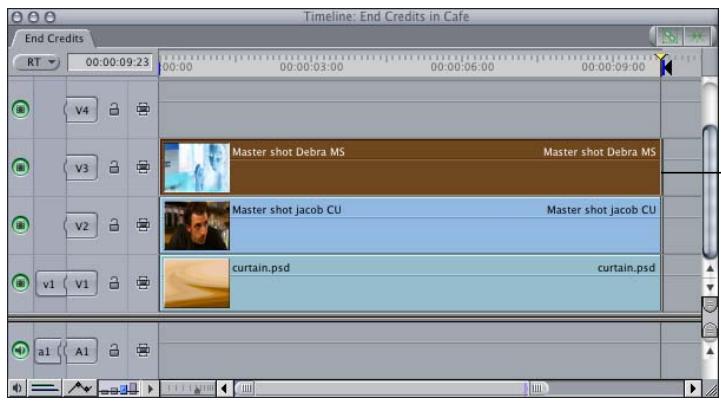Viewport: 721px width, 401px height.
Task: Click the window resize corner handle
Action: coord(710,390)
